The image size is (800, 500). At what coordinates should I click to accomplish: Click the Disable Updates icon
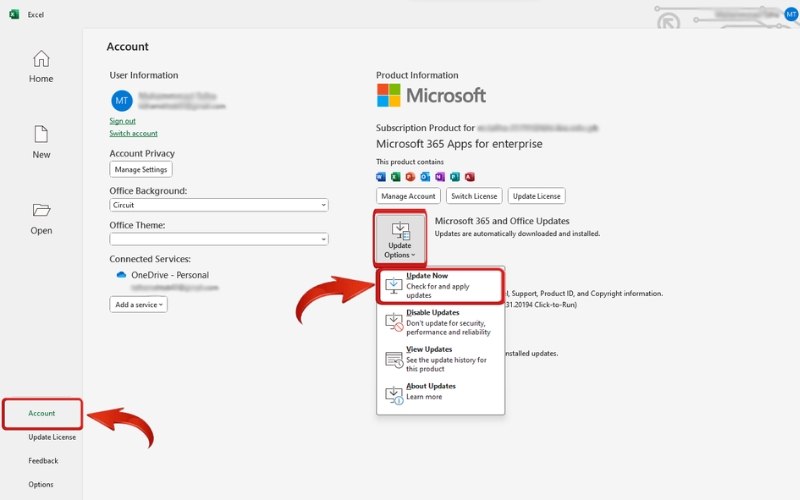tap(393, 321)
